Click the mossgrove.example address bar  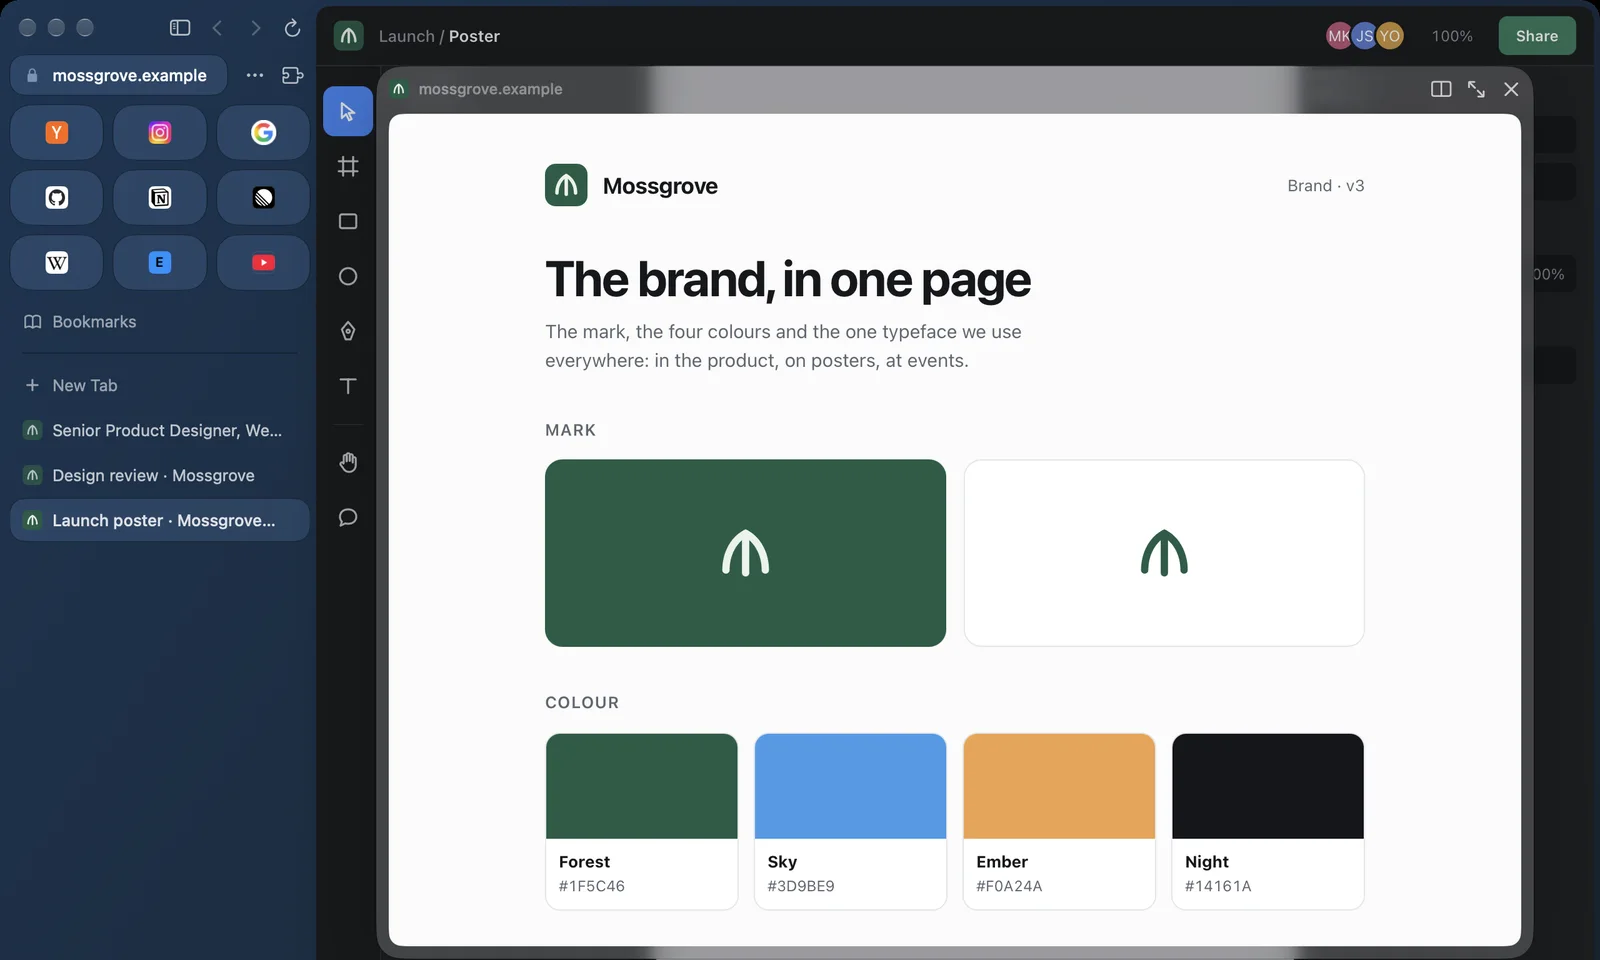coord(119,75)
